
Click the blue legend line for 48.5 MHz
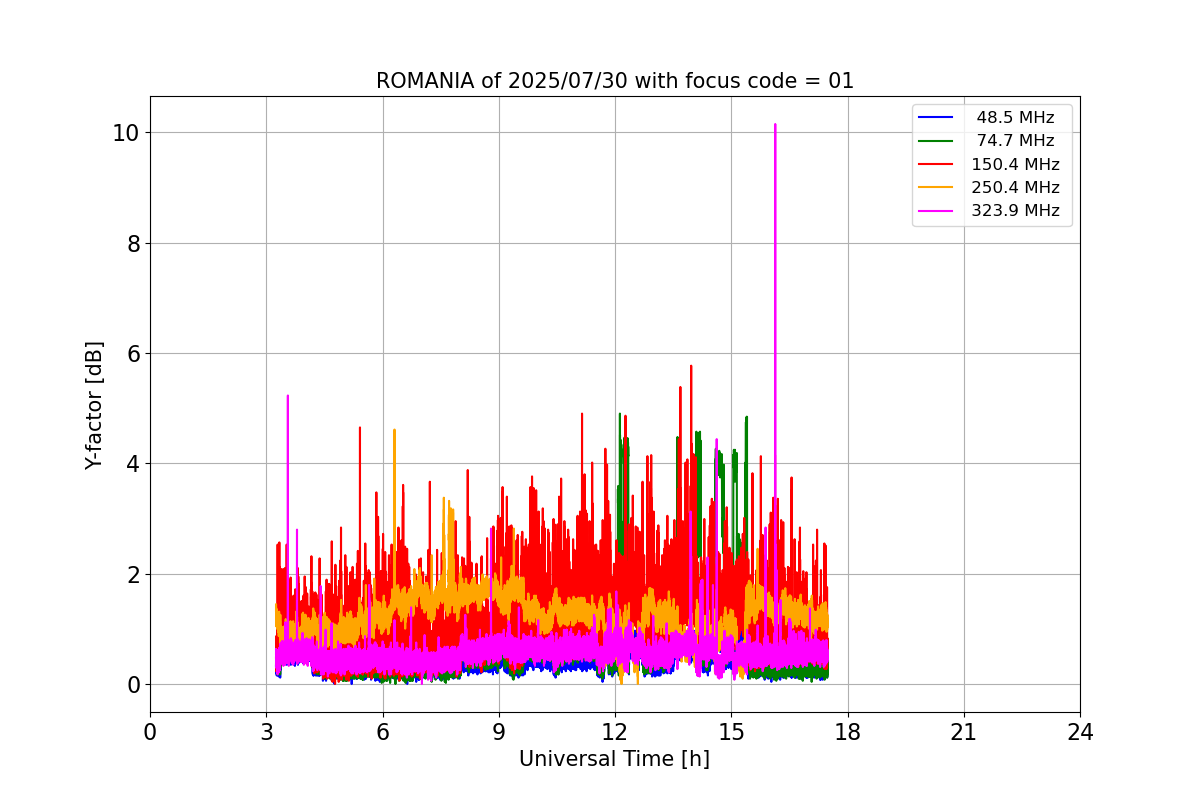[x=936, y=118]
